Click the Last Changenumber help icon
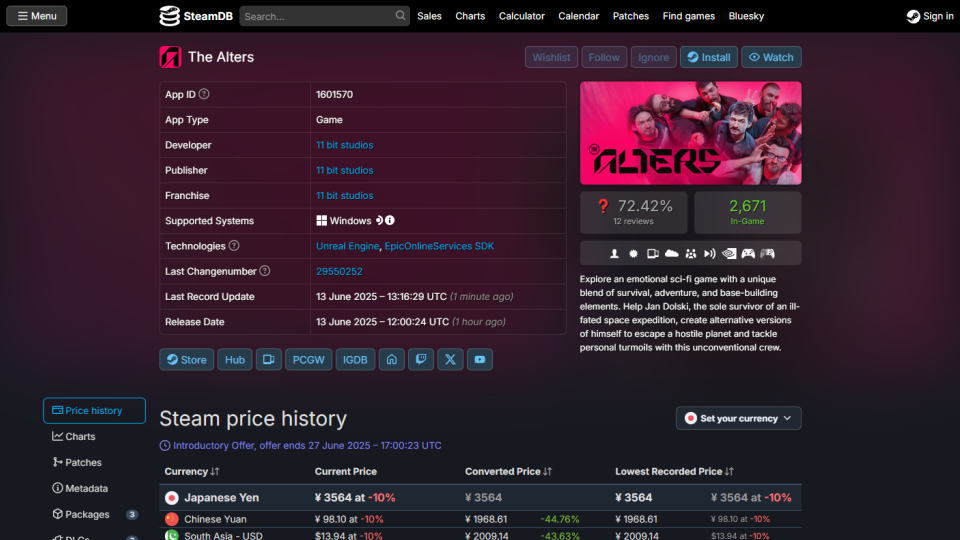 point(264,271)
